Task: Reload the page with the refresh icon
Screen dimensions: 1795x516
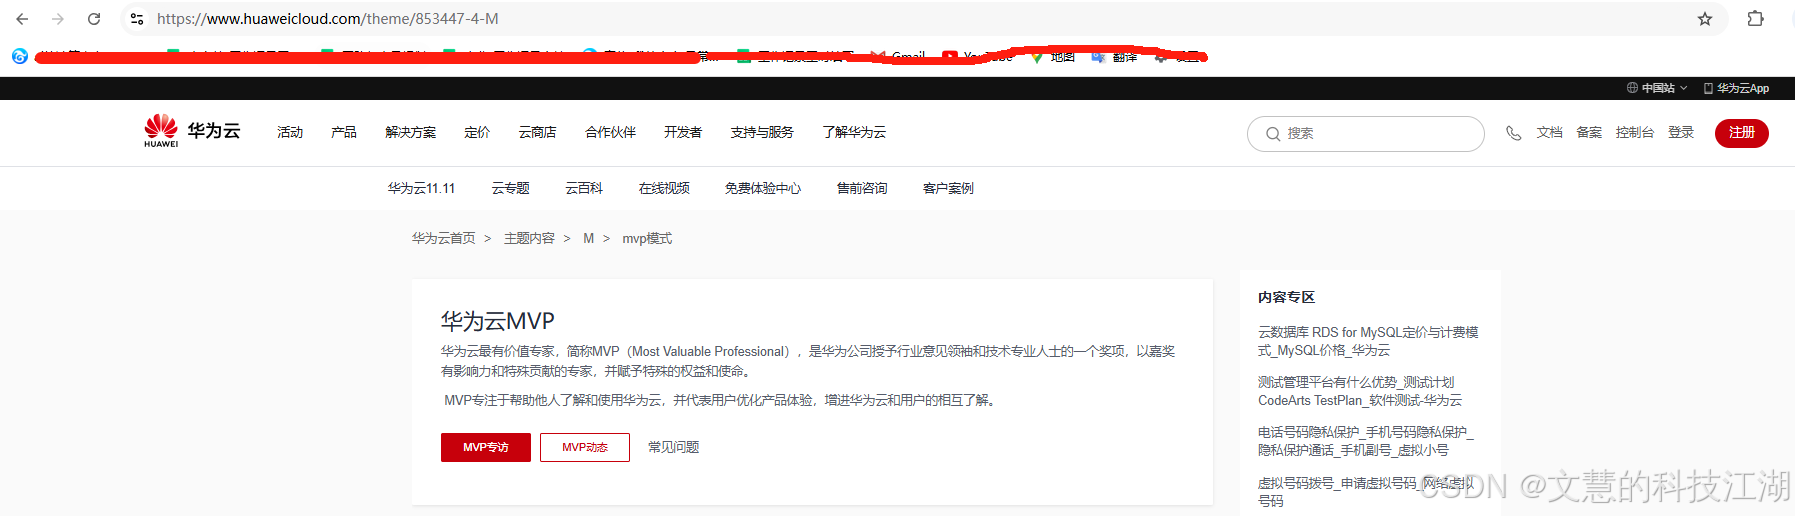Action: 94,19
